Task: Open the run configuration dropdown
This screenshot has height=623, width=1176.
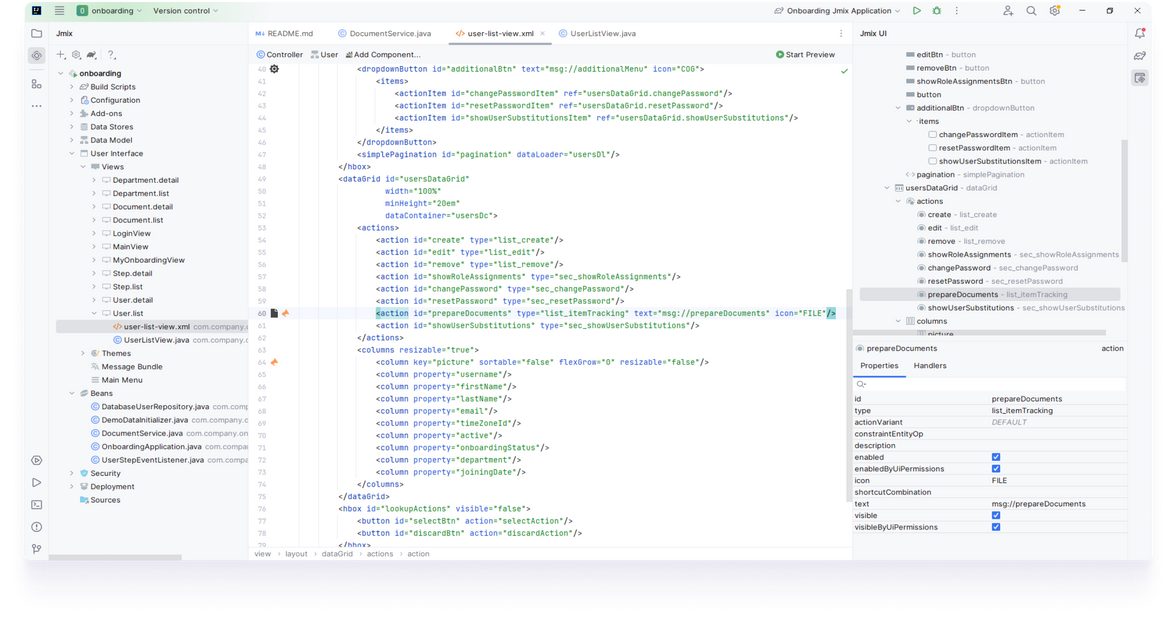Action: [838, 11]
